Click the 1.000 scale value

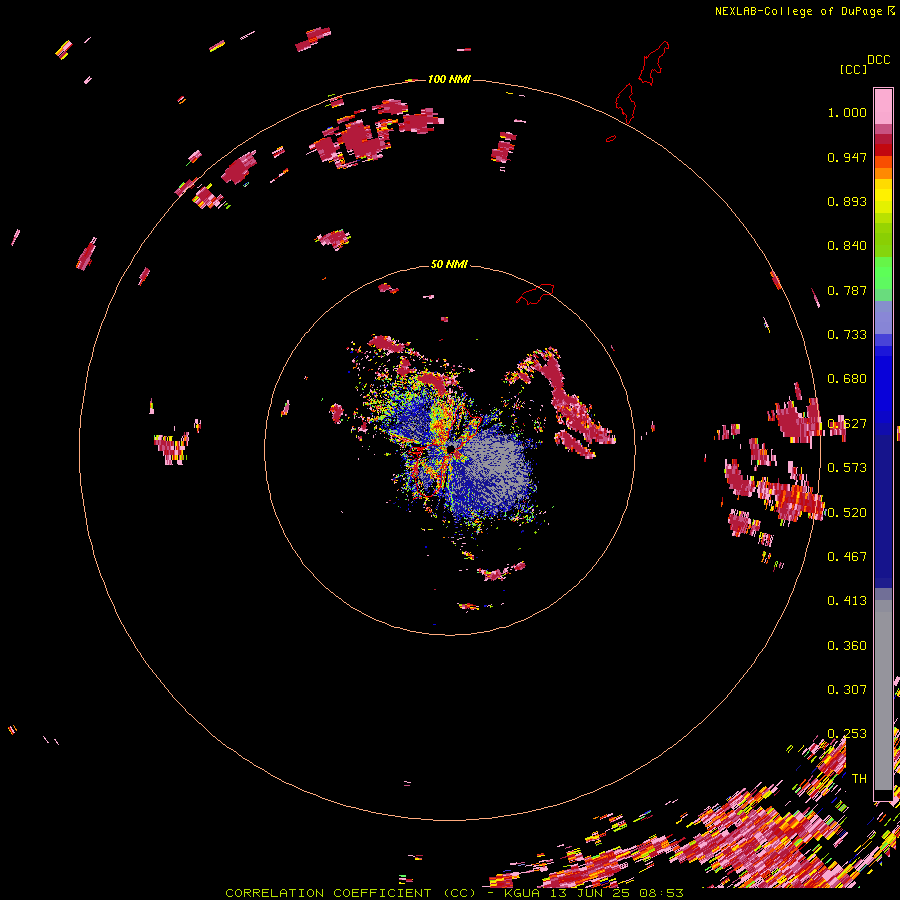[847, 112]
